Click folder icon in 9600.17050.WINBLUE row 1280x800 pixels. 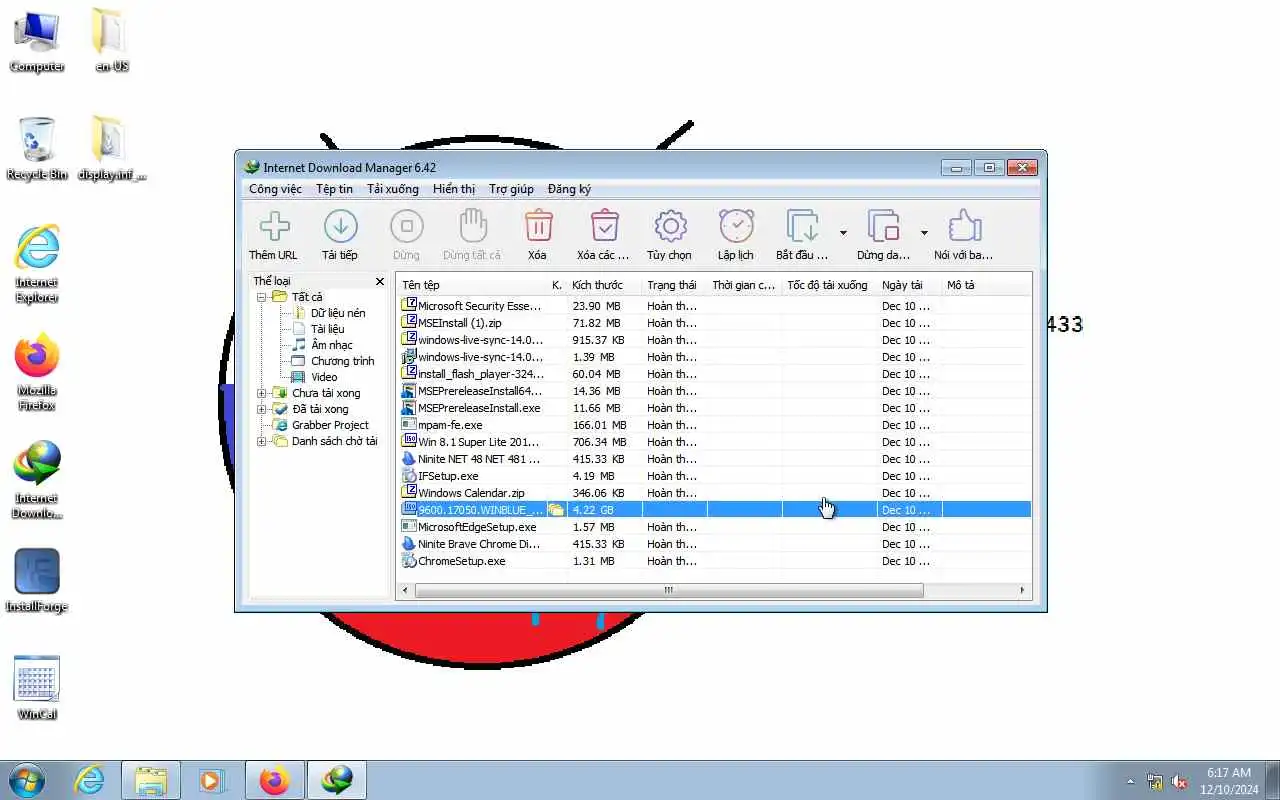556,510
